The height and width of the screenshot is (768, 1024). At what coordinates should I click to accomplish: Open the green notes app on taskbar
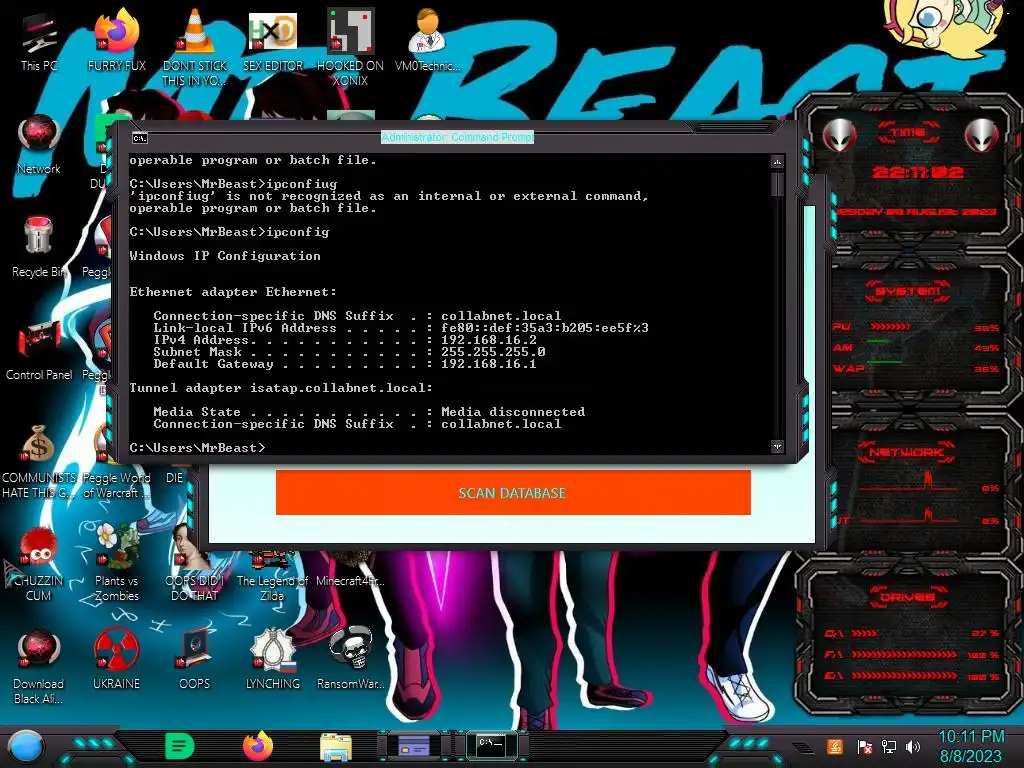[180, 746]
